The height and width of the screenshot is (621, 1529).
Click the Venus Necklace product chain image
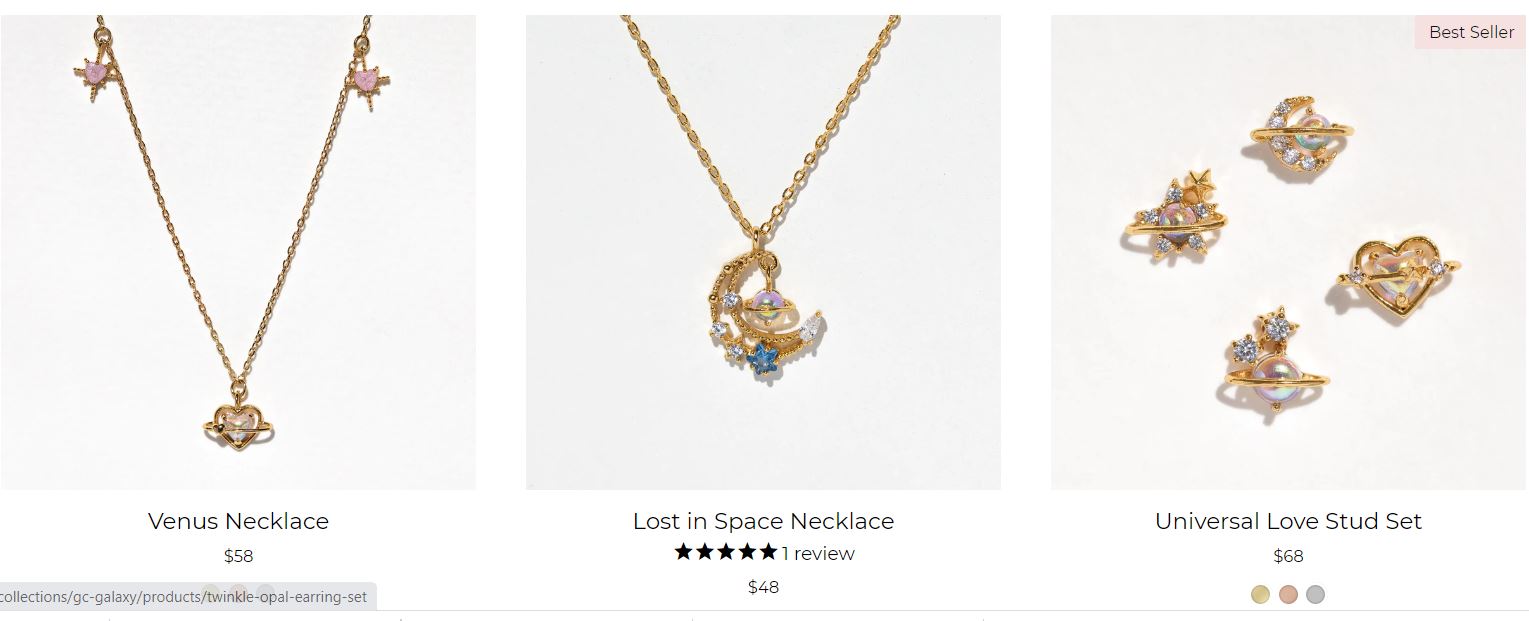(x=238, y=252)
